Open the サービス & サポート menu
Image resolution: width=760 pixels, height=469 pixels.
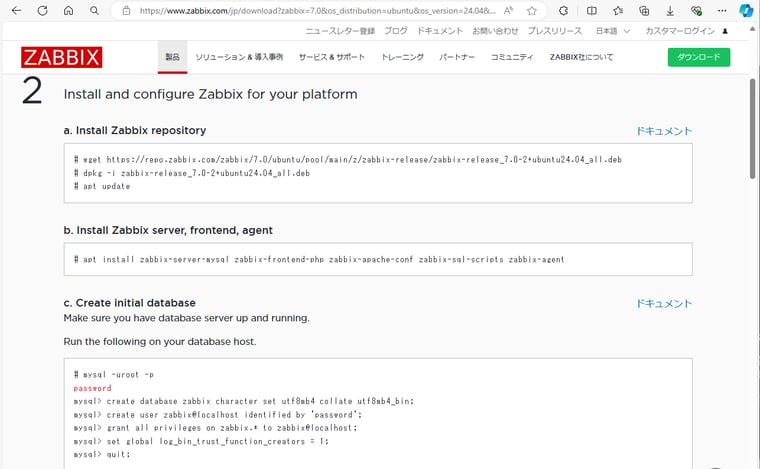[332, 57]
